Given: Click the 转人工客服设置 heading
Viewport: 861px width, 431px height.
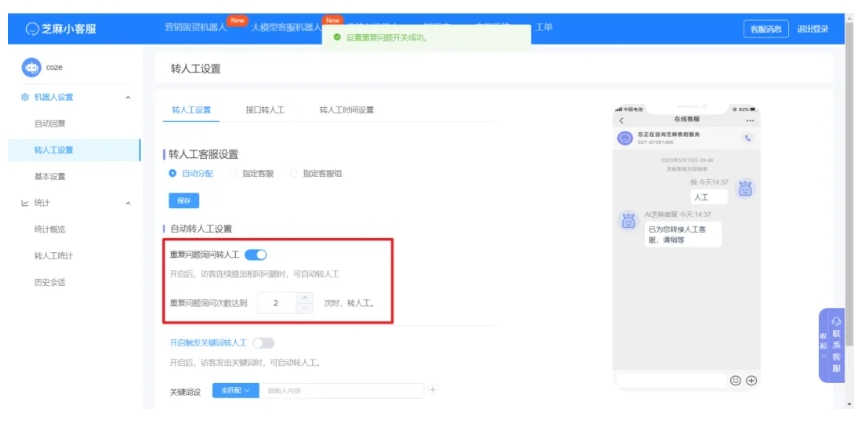Looking at the screenshot, I should coord(203,154).
